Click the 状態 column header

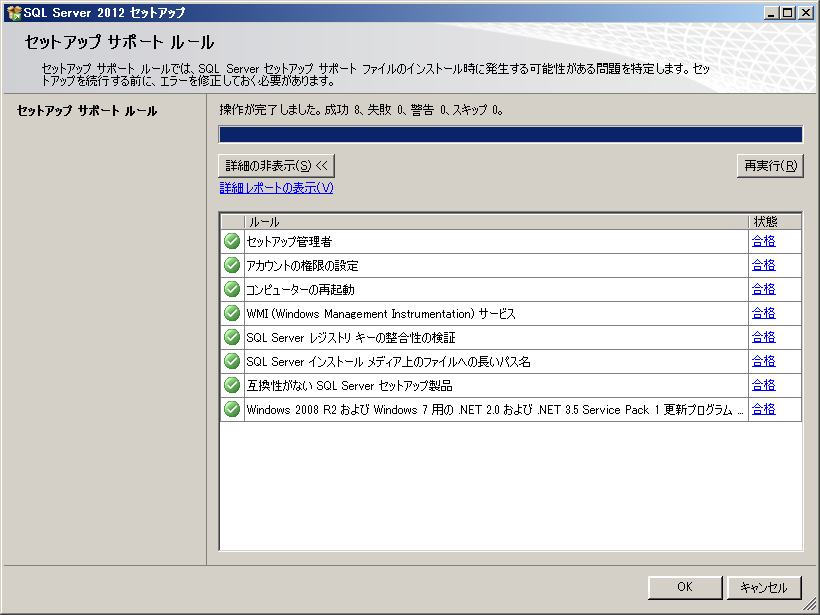click(774, 221)
